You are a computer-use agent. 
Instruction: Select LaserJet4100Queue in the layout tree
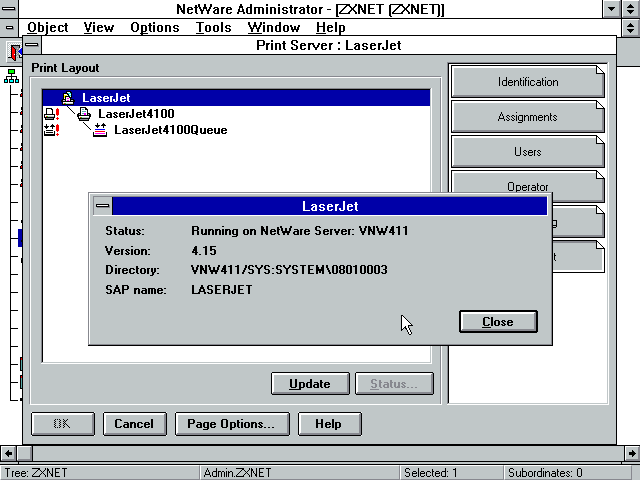[171, 130]
